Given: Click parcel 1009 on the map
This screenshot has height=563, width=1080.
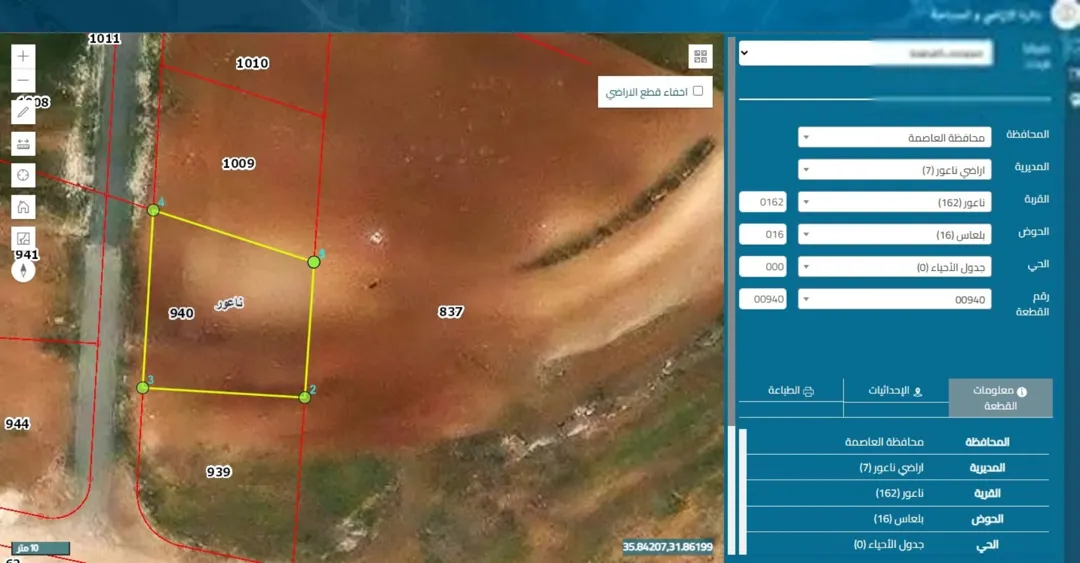Looking at the screenshot, I should pyautogui.click(x=238, y=163).
